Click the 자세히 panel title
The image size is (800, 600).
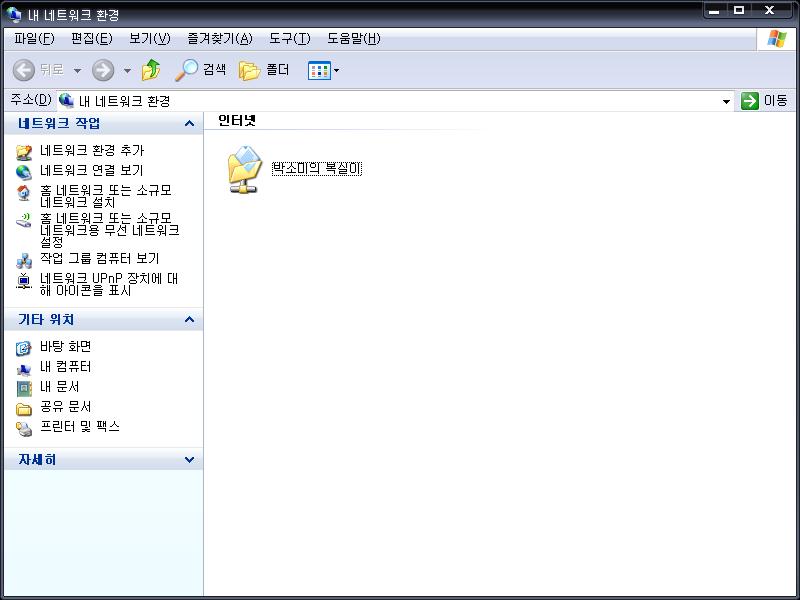click(37, 460)
